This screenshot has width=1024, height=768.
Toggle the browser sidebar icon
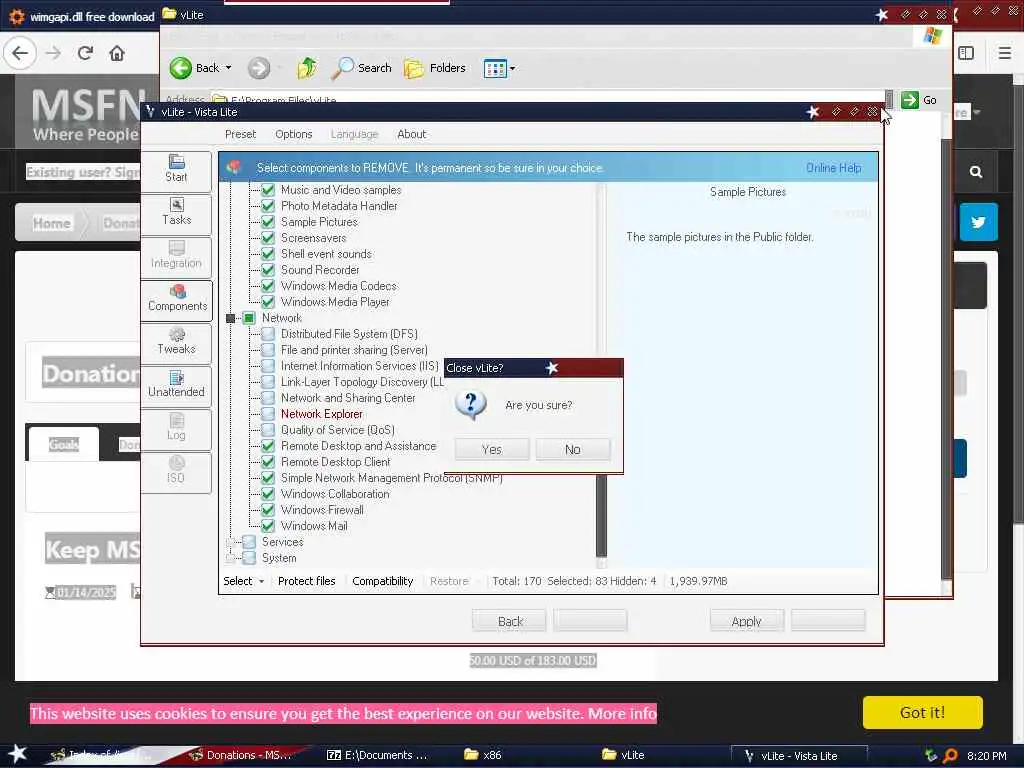(x=966, y=53)
